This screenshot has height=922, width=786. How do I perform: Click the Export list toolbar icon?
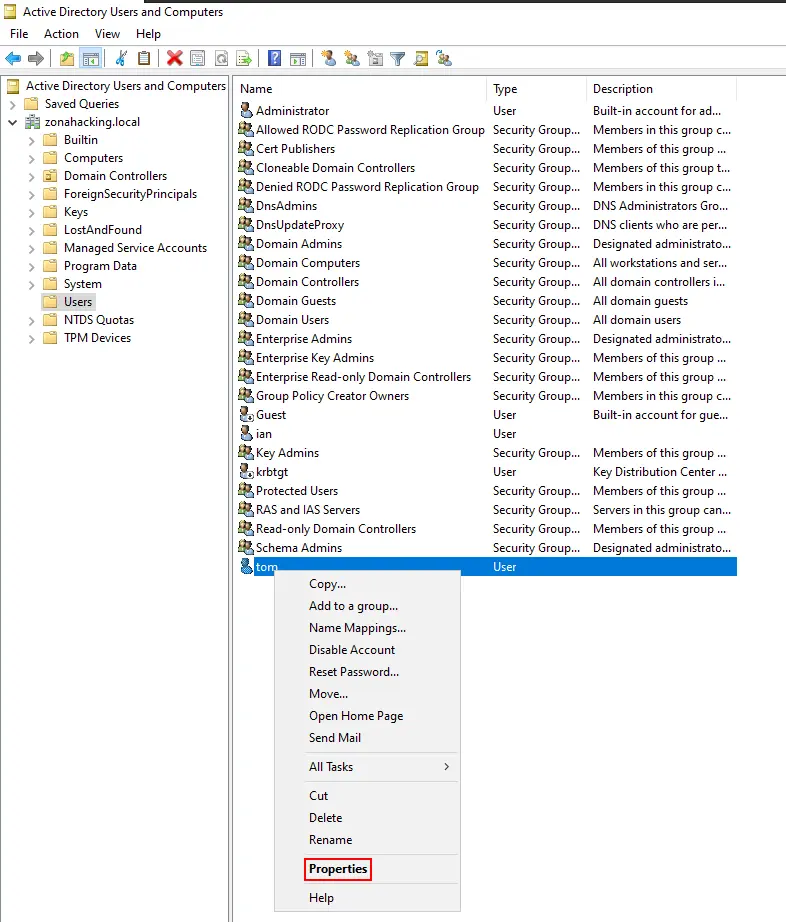[243, 59]
